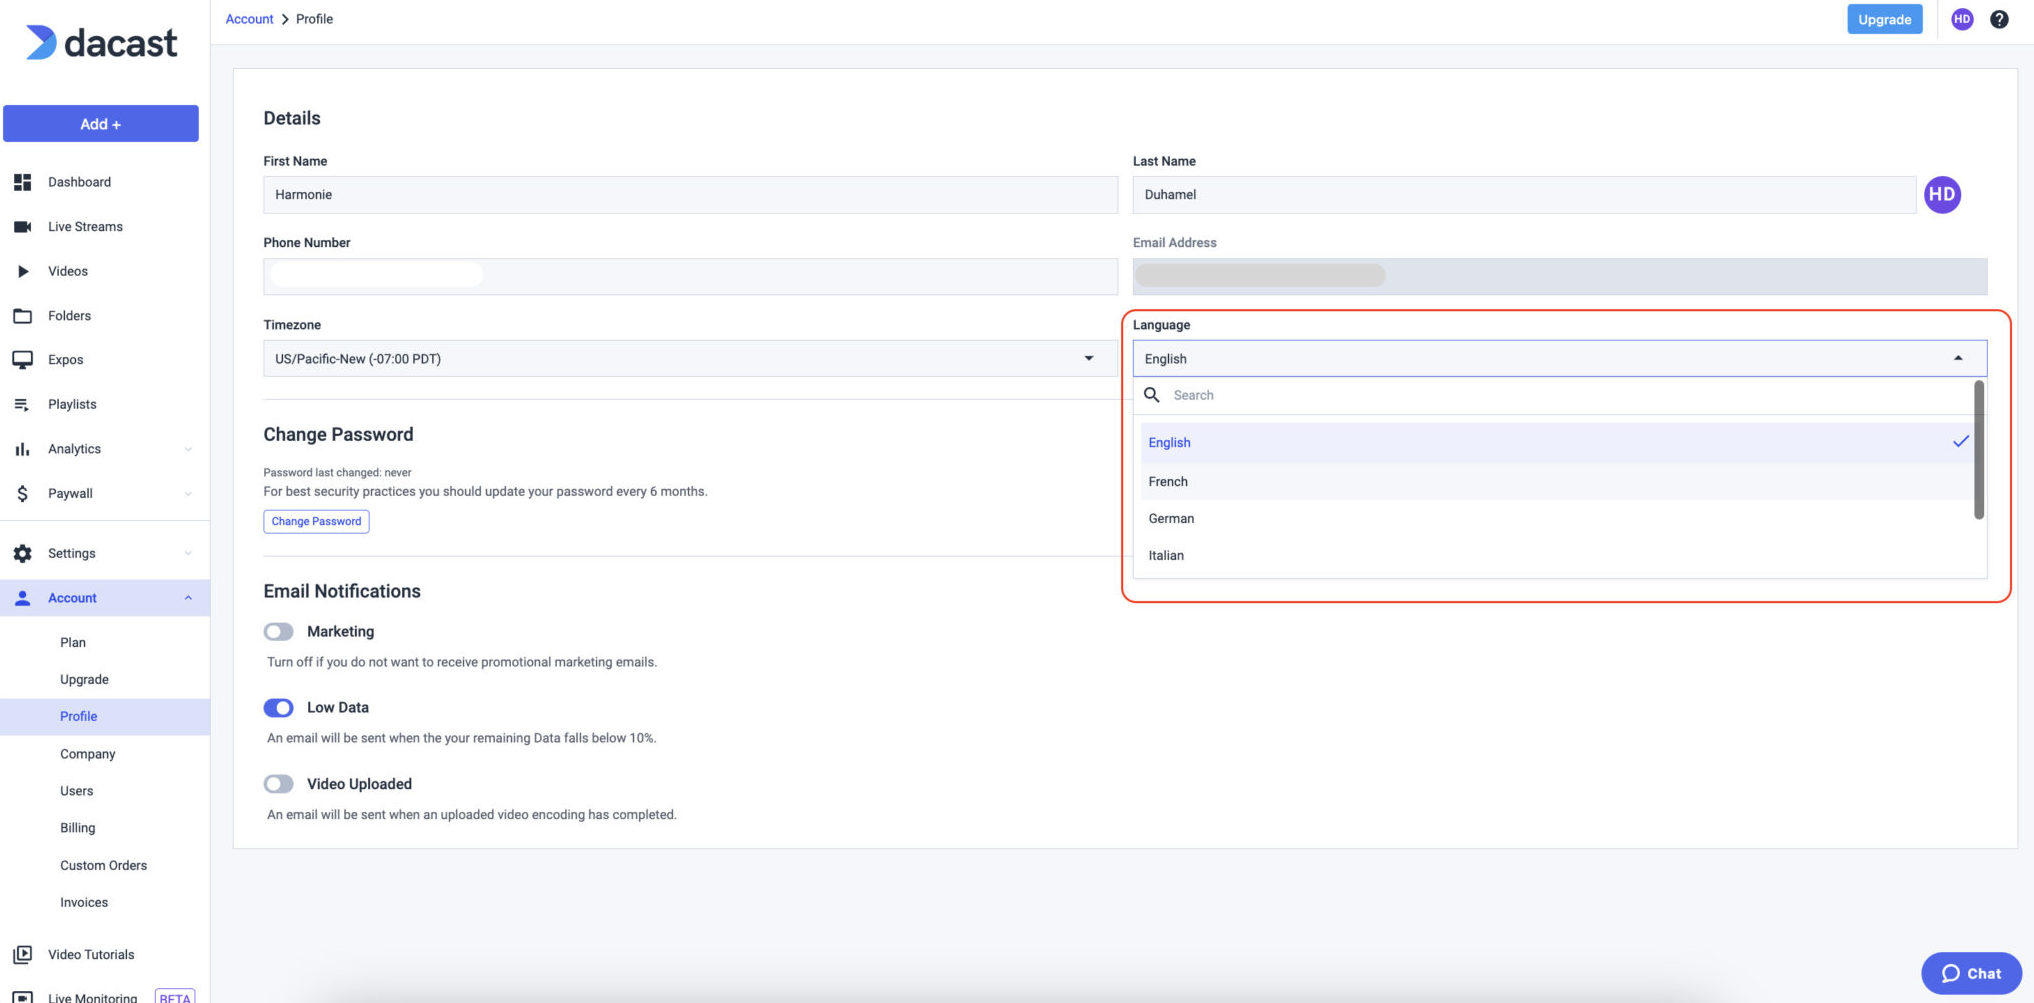This screenshot has height=1003, width=2034.
Task: Open the Folders icon in sidebar
Action: click(22, 316)
